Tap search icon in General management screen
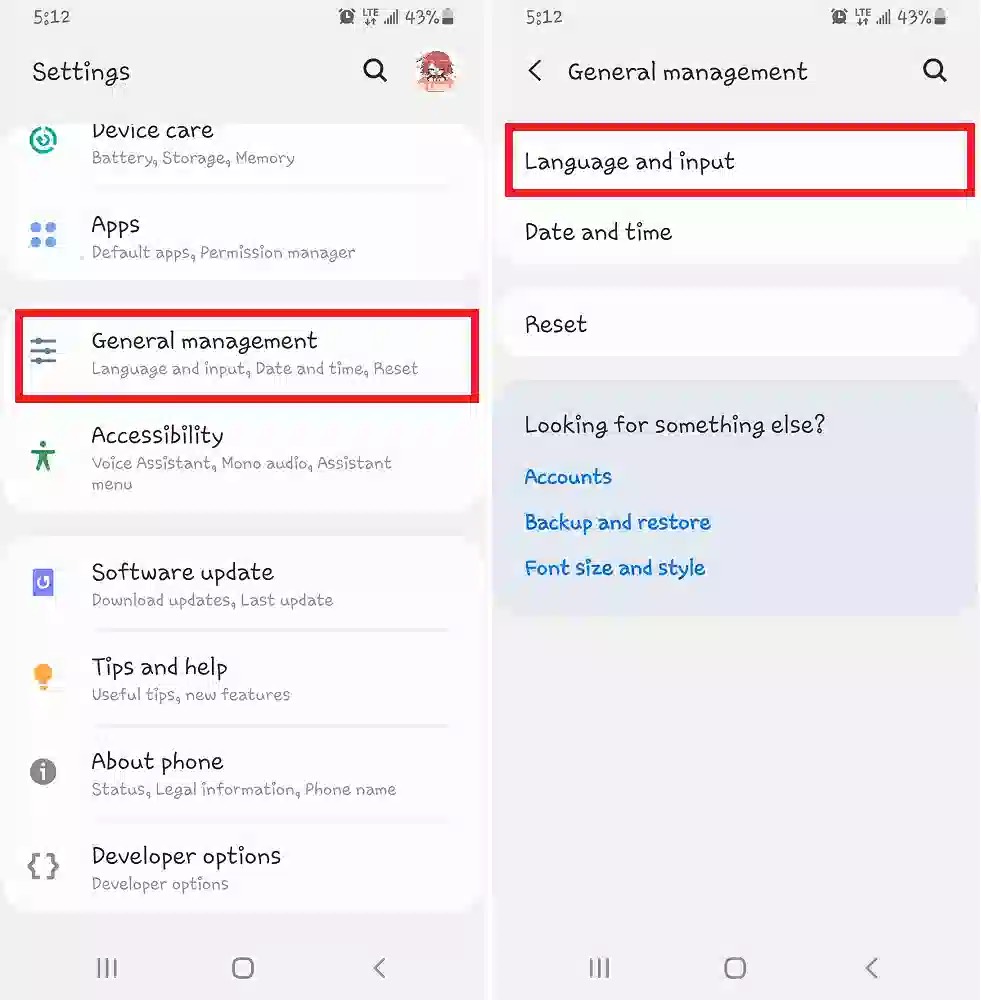The width and height of the screenshot is (981, 1000). [x=934, y=70]
